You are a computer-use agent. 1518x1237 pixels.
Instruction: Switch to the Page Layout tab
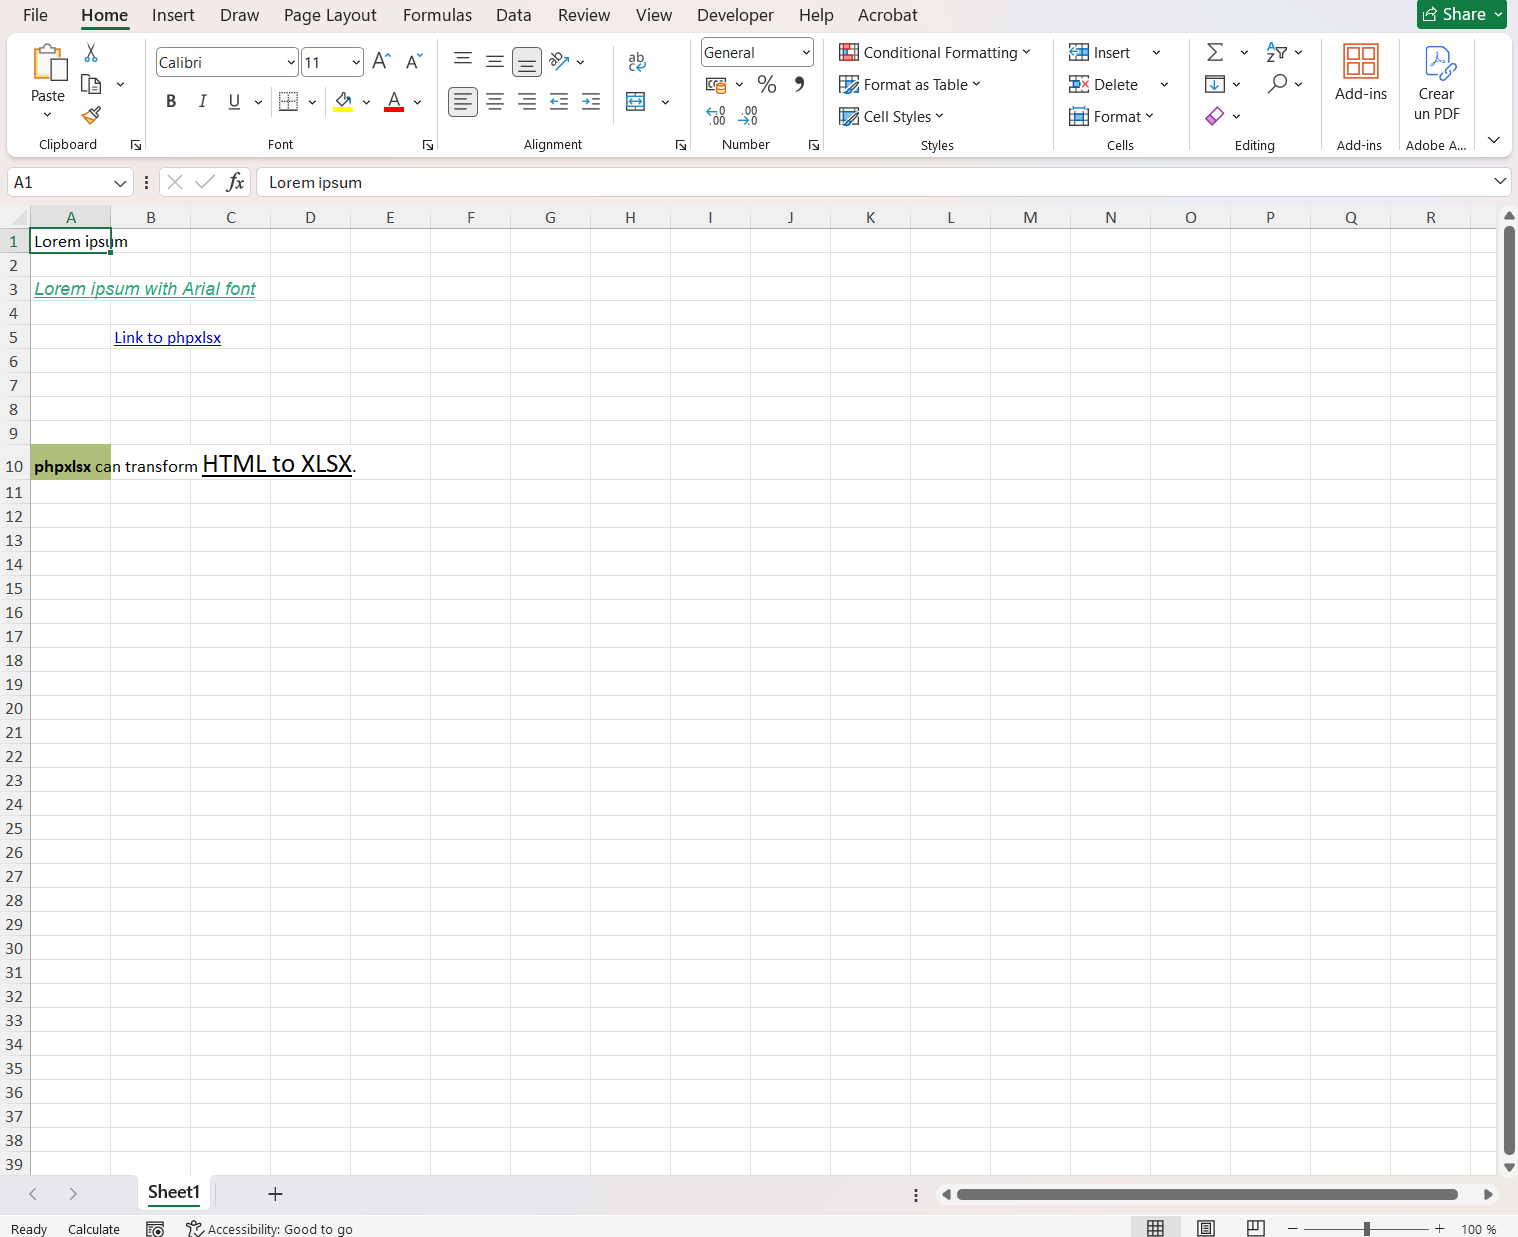330,15
